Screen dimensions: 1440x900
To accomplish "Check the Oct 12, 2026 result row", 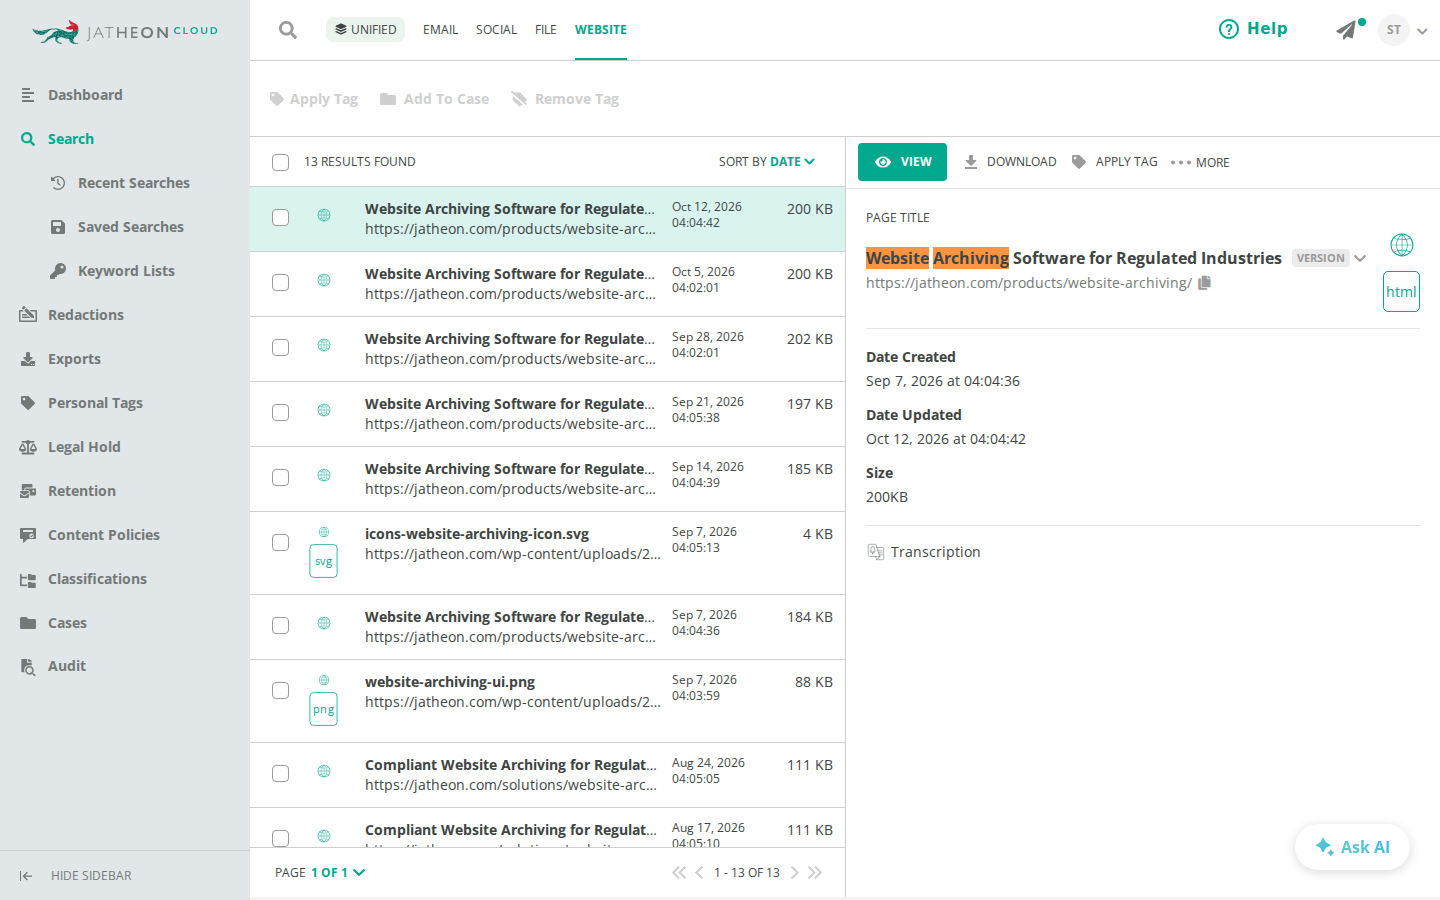I will pyautogui.click(x=281, y=218).
